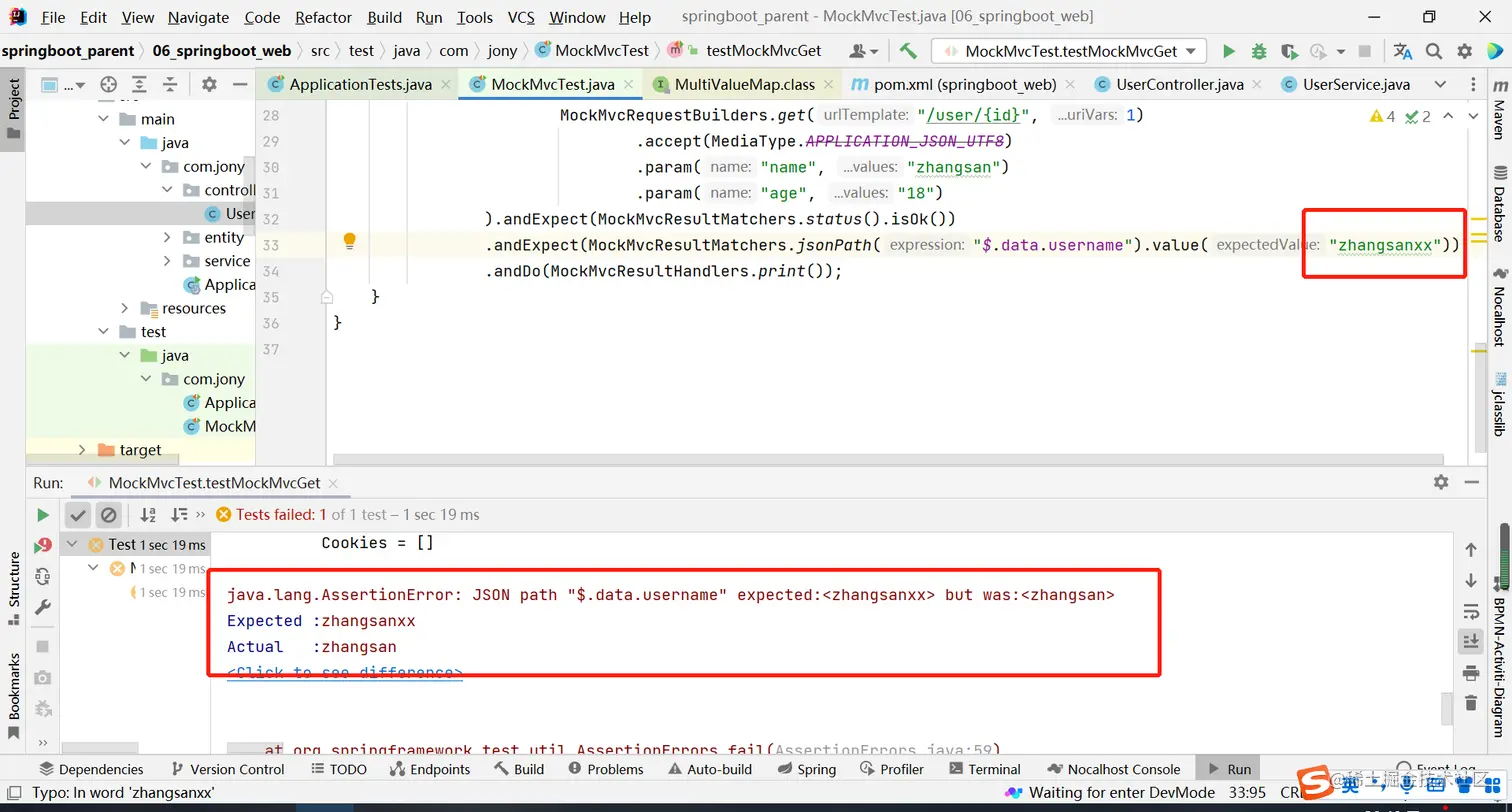This screenshot has width=1512, height=812.
Task: Switch to UserController.java tab
Action: 1180,85
